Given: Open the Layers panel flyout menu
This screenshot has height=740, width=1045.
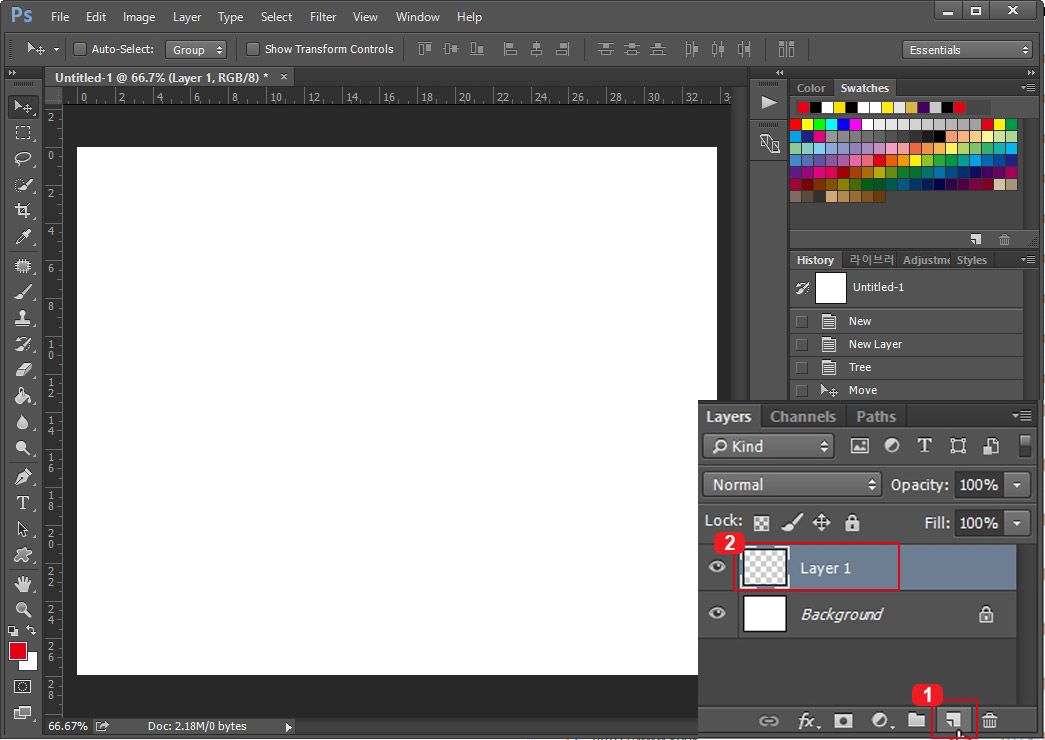Looking at the screenshot, I should (x=1022, y=415).
